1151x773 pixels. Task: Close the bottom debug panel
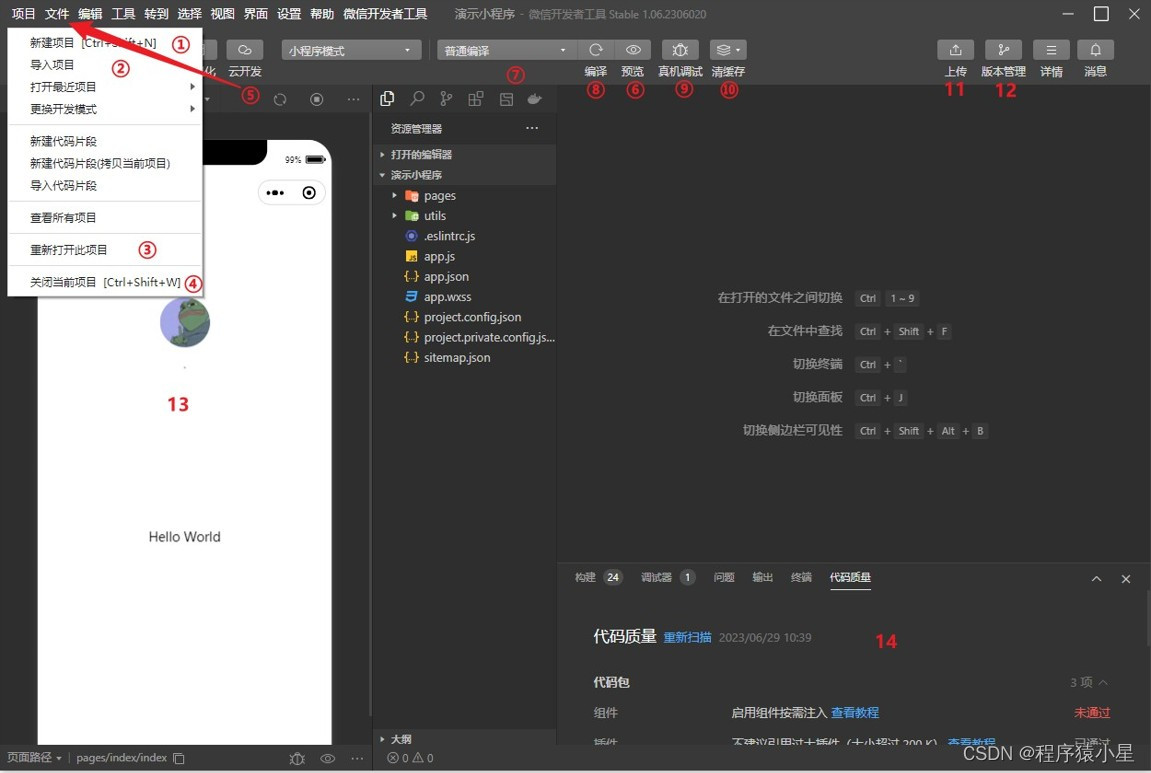tap(1126, 579)
